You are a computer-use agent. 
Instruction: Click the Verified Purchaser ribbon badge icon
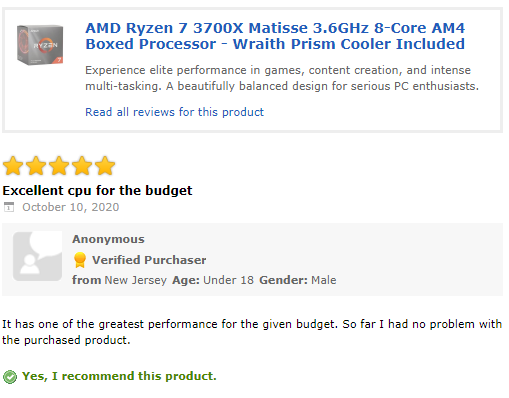pos(80,260)
